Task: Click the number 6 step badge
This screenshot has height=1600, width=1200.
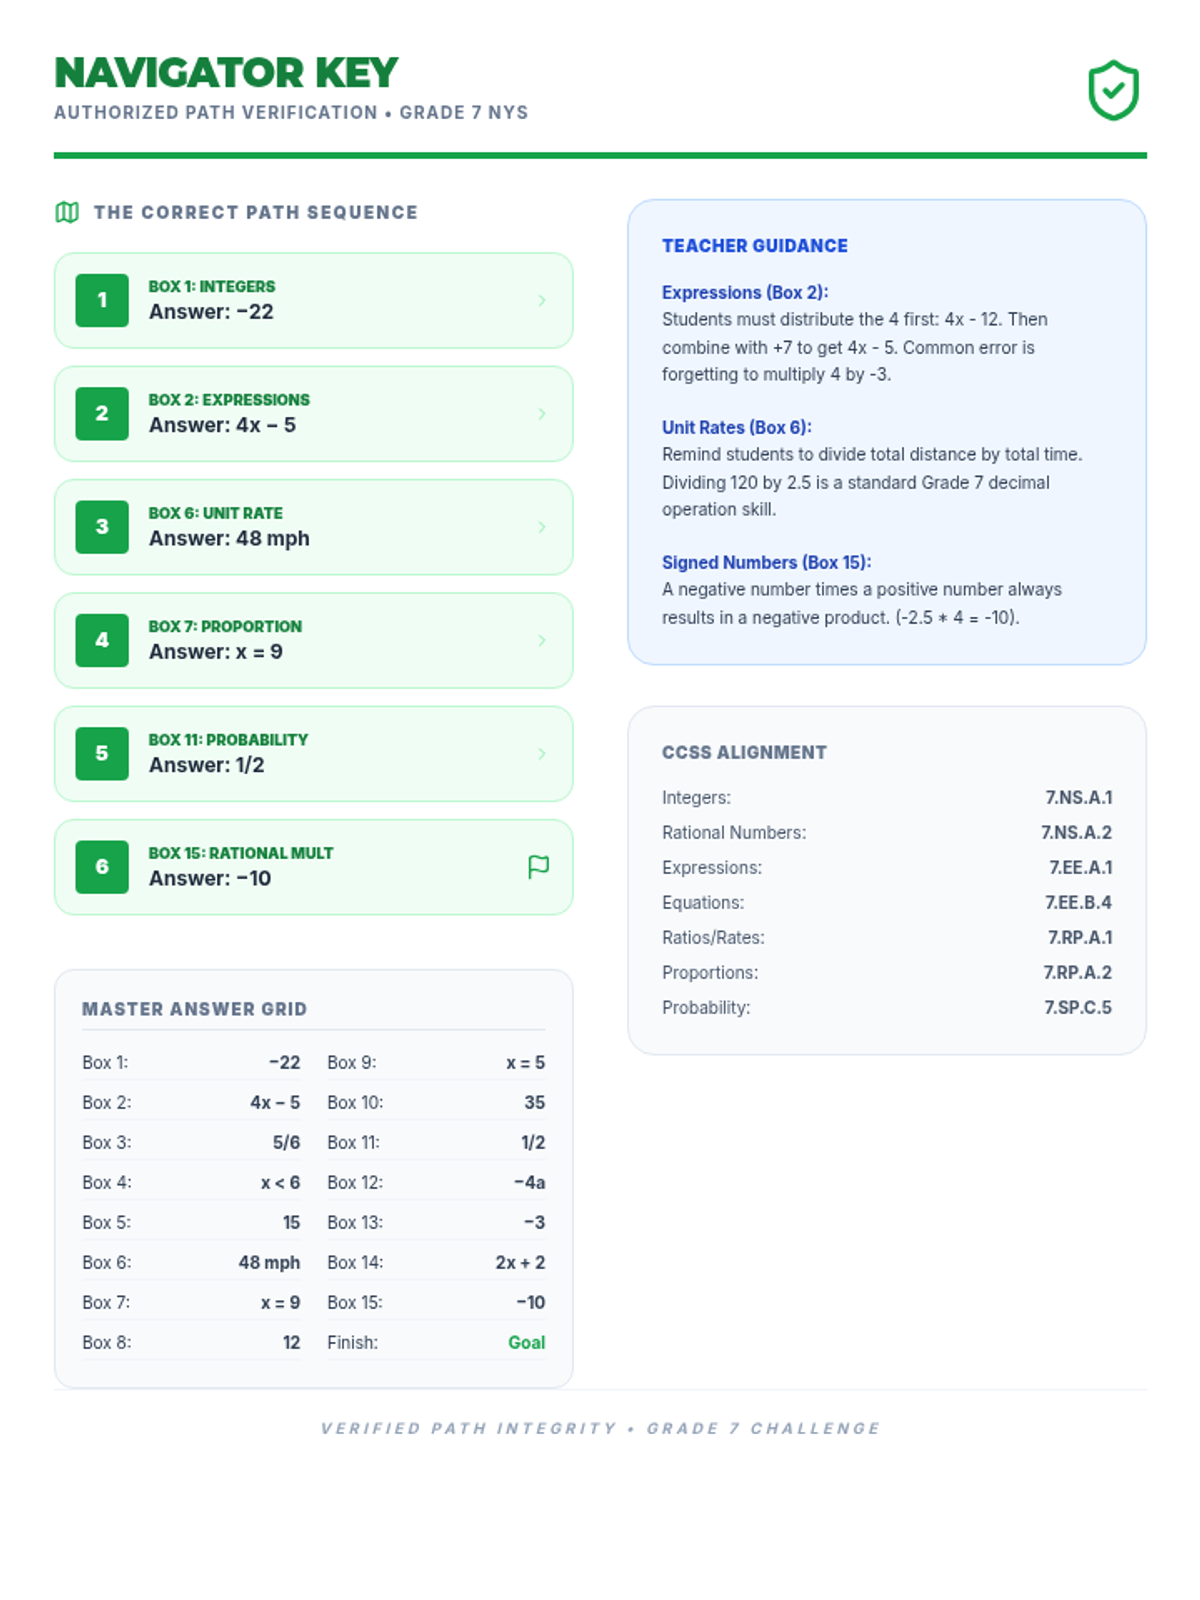Action: click(x=102, y=867)
